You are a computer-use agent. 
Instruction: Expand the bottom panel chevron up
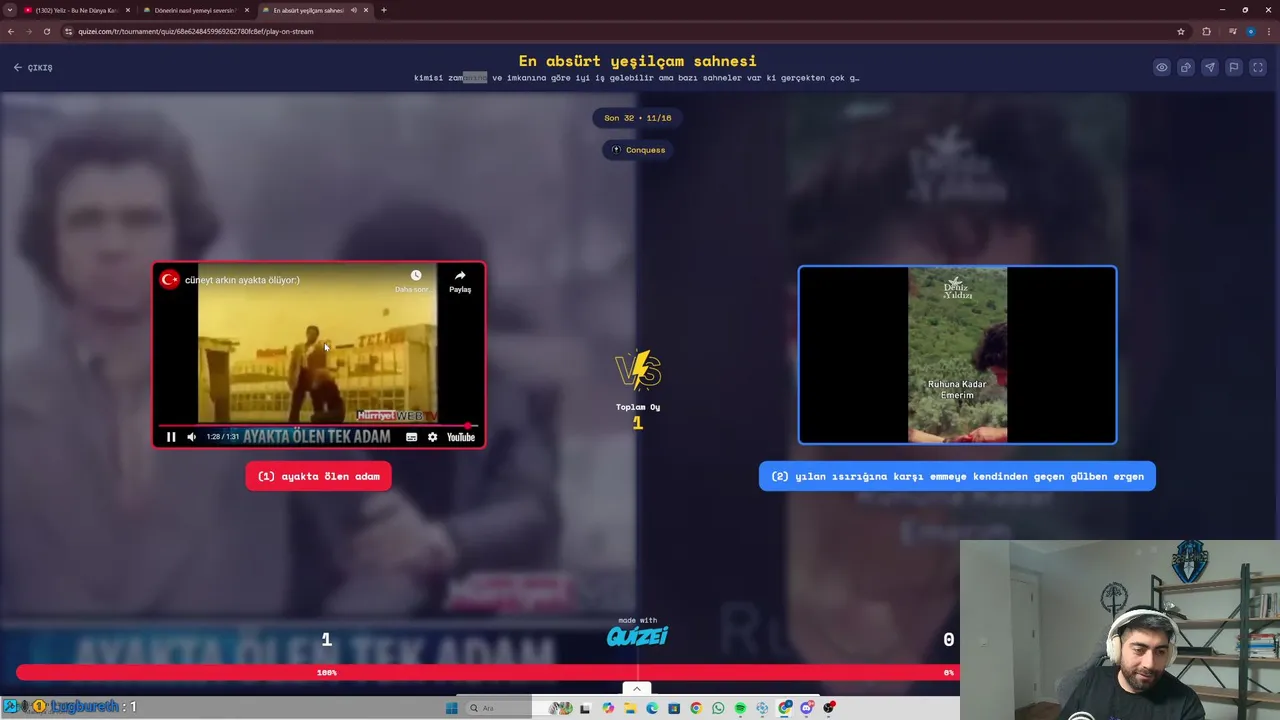[x=637, y=688]
